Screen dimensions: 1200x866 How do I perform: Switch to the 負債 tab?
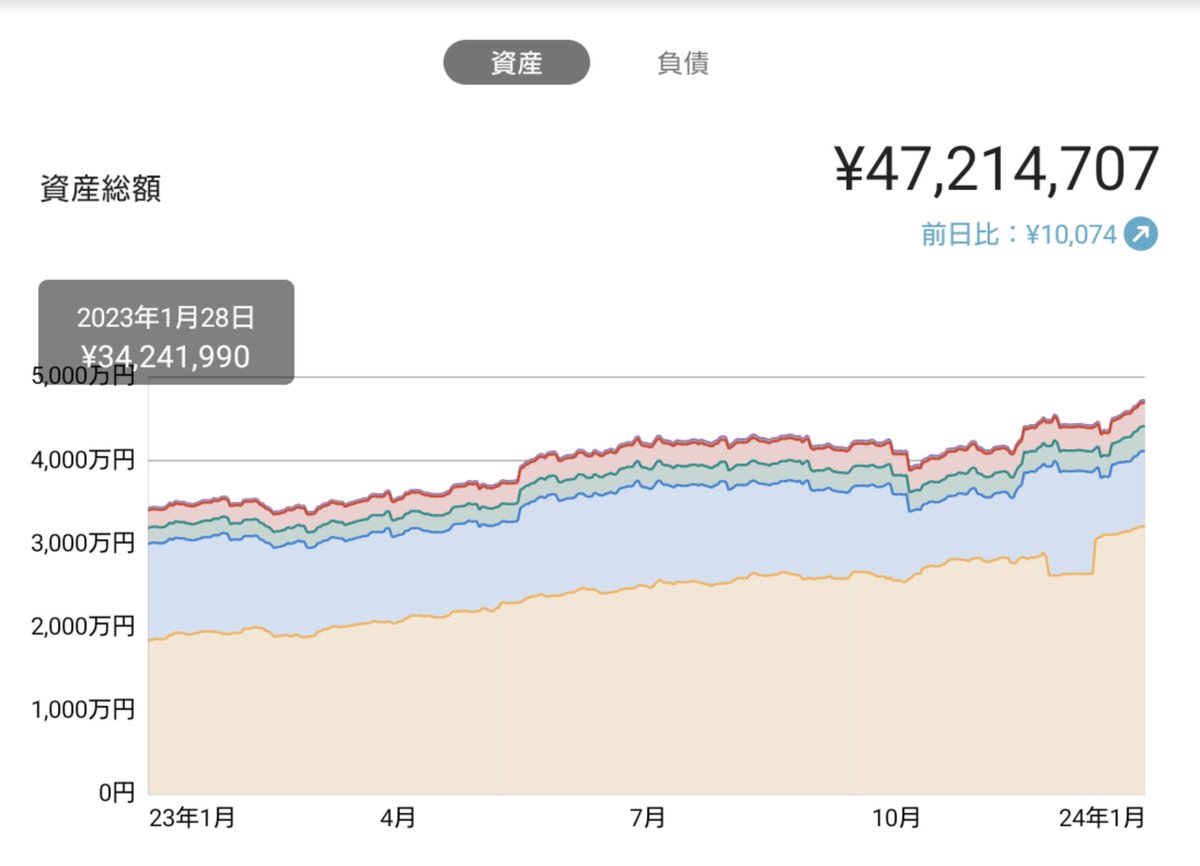coord(684,63)
